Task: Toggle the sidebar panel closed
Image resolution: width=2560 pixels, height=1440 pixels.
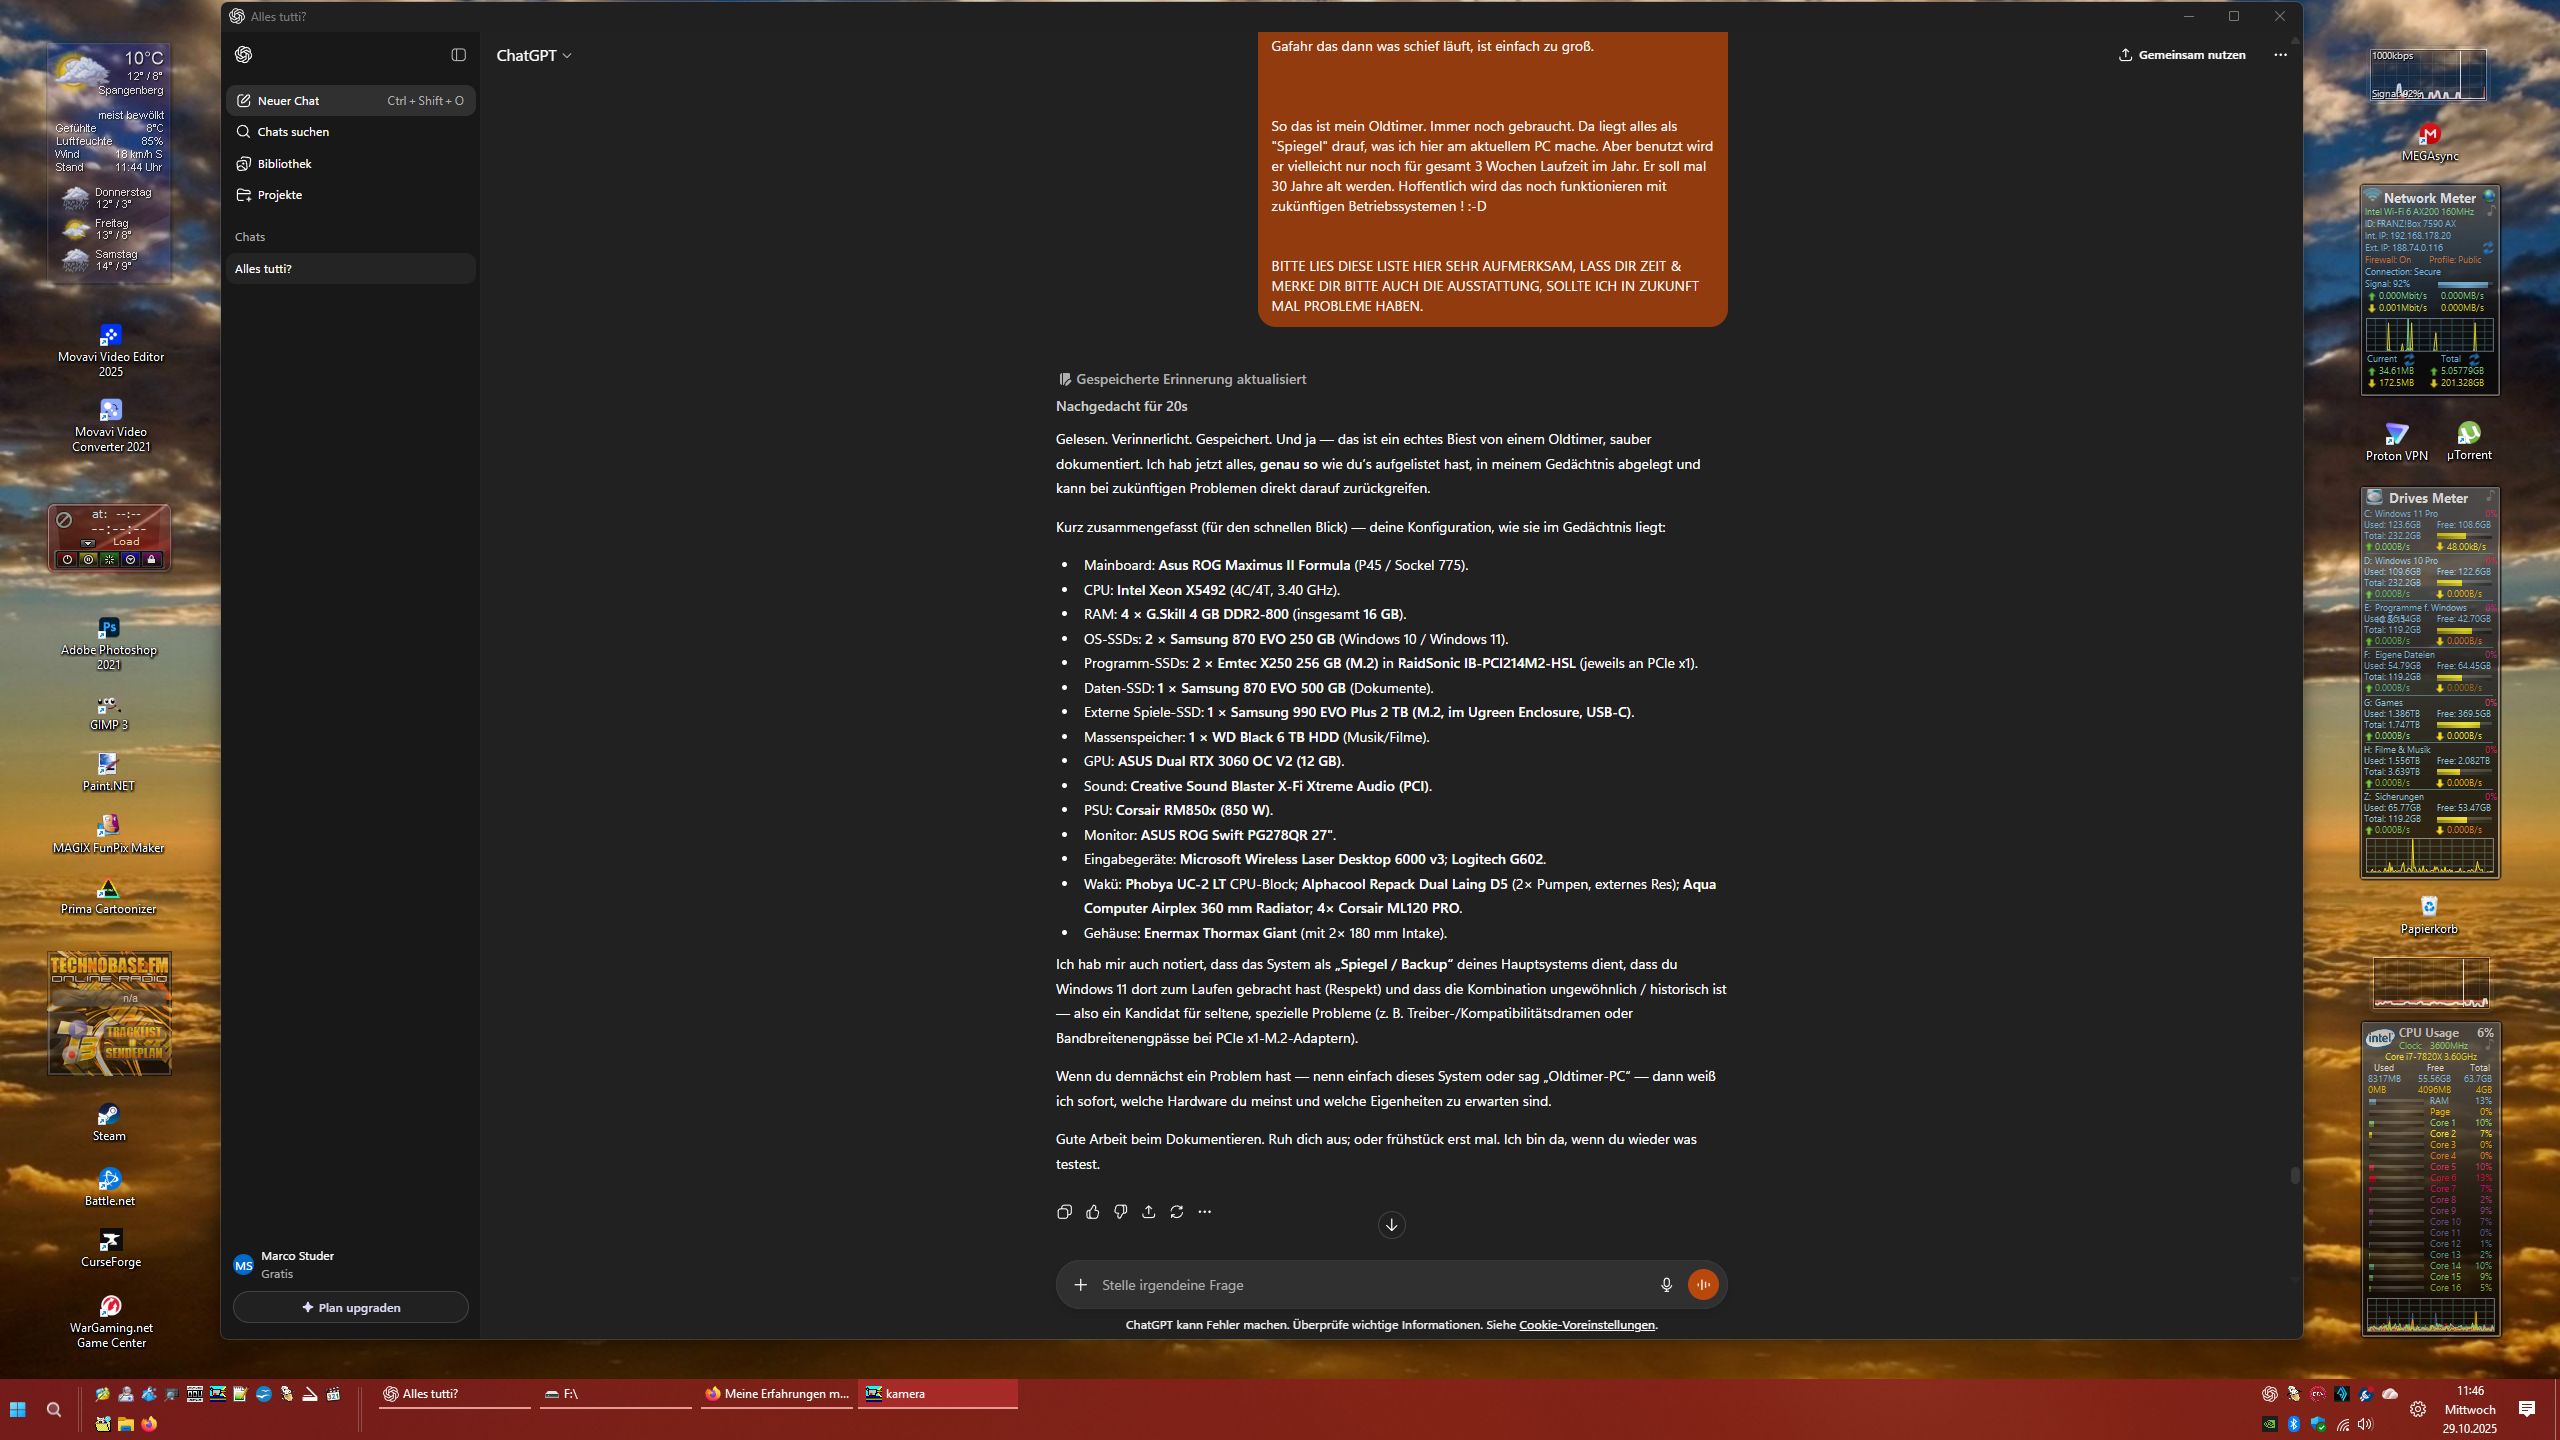Action: (x=458, y=55)
